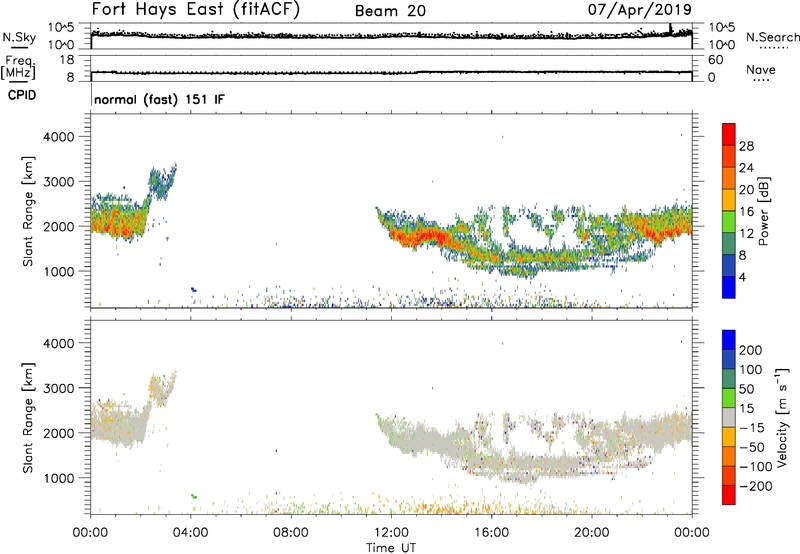This screenshot has height=554, width=800.
Task: Click the "16:00" time tick label
Action: point(491,533)
